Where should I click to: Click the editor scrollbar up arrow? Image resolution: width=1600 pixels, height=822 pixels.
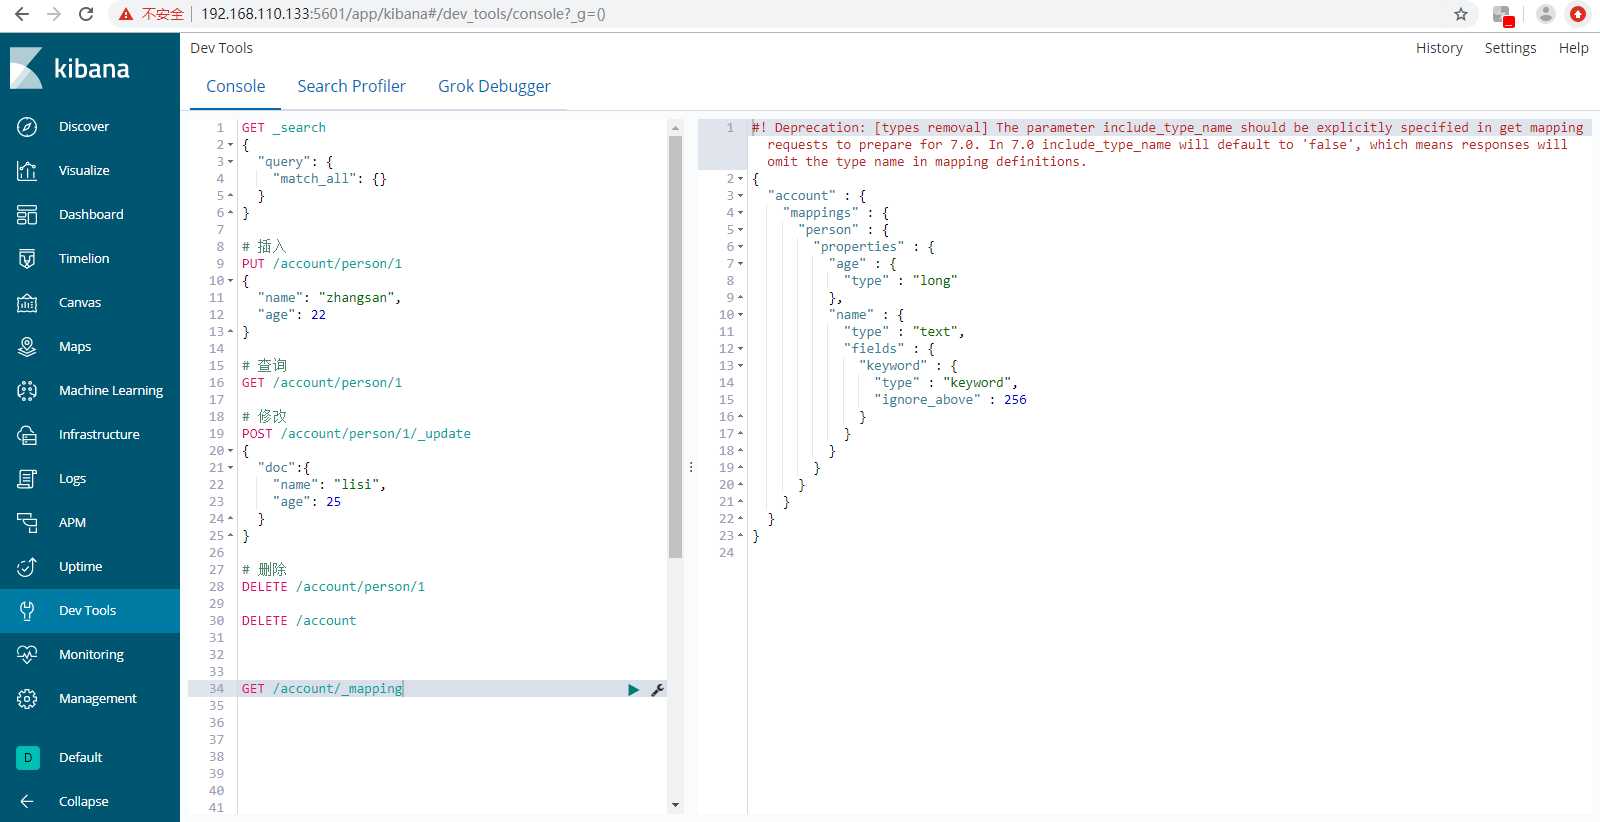coord(675,127)
